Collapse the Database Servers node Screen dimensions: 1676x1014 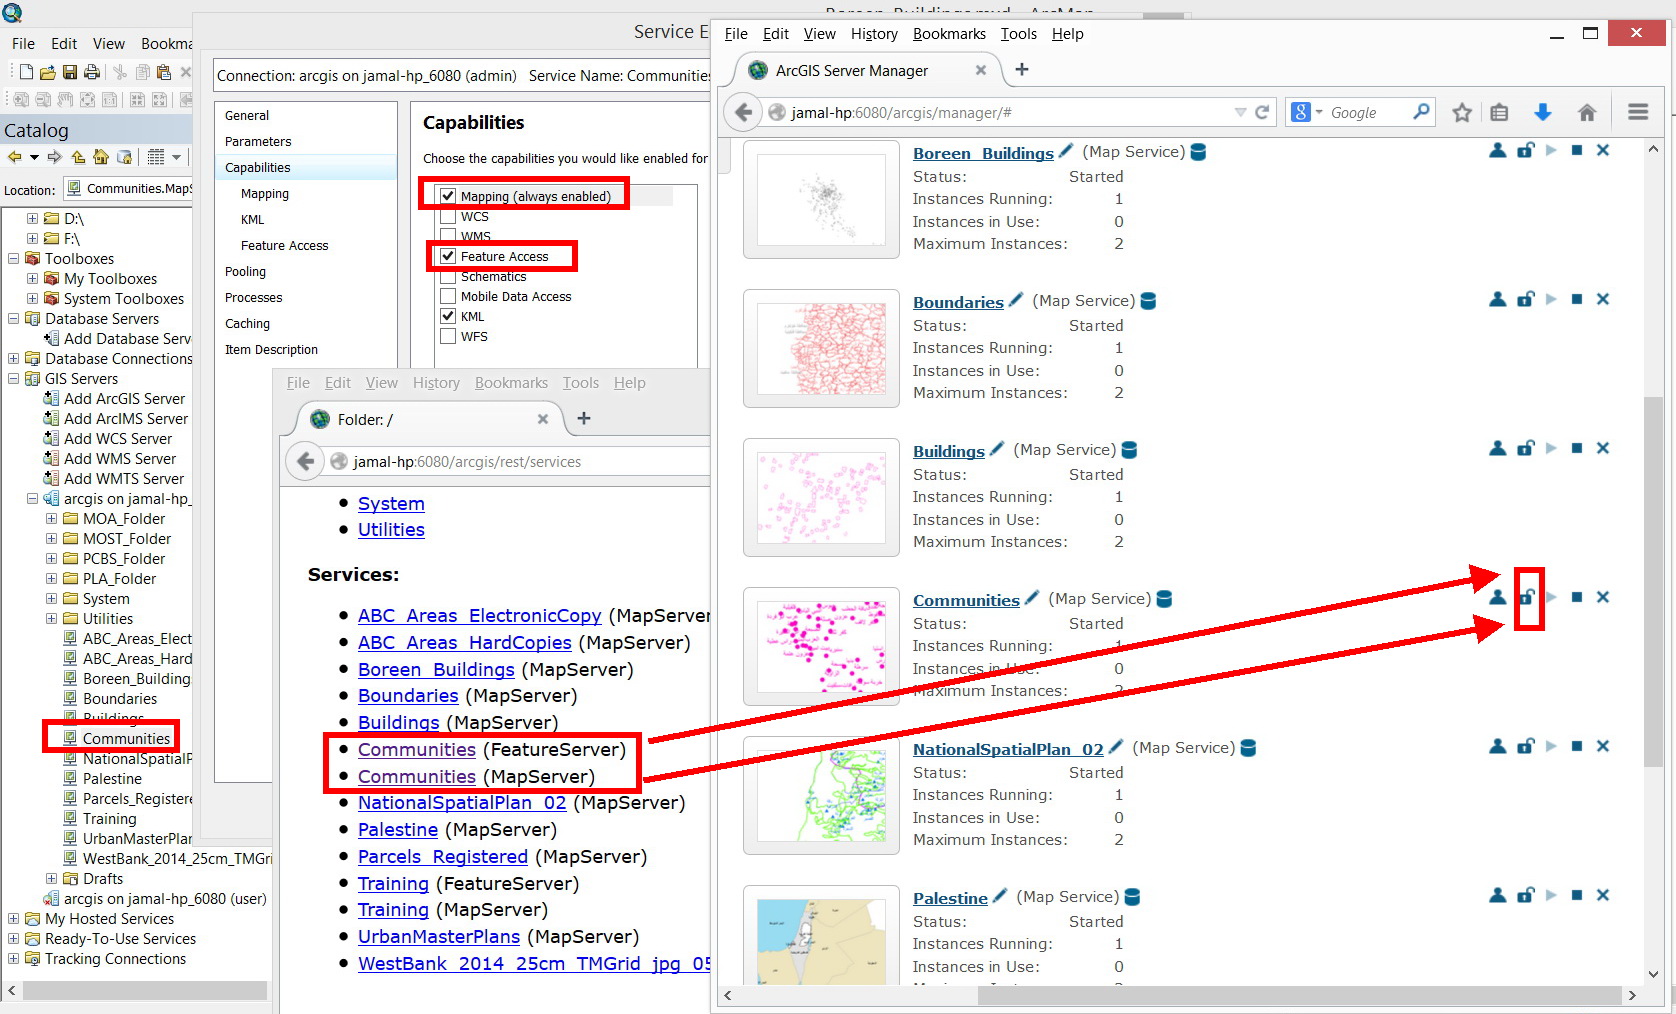13,318
